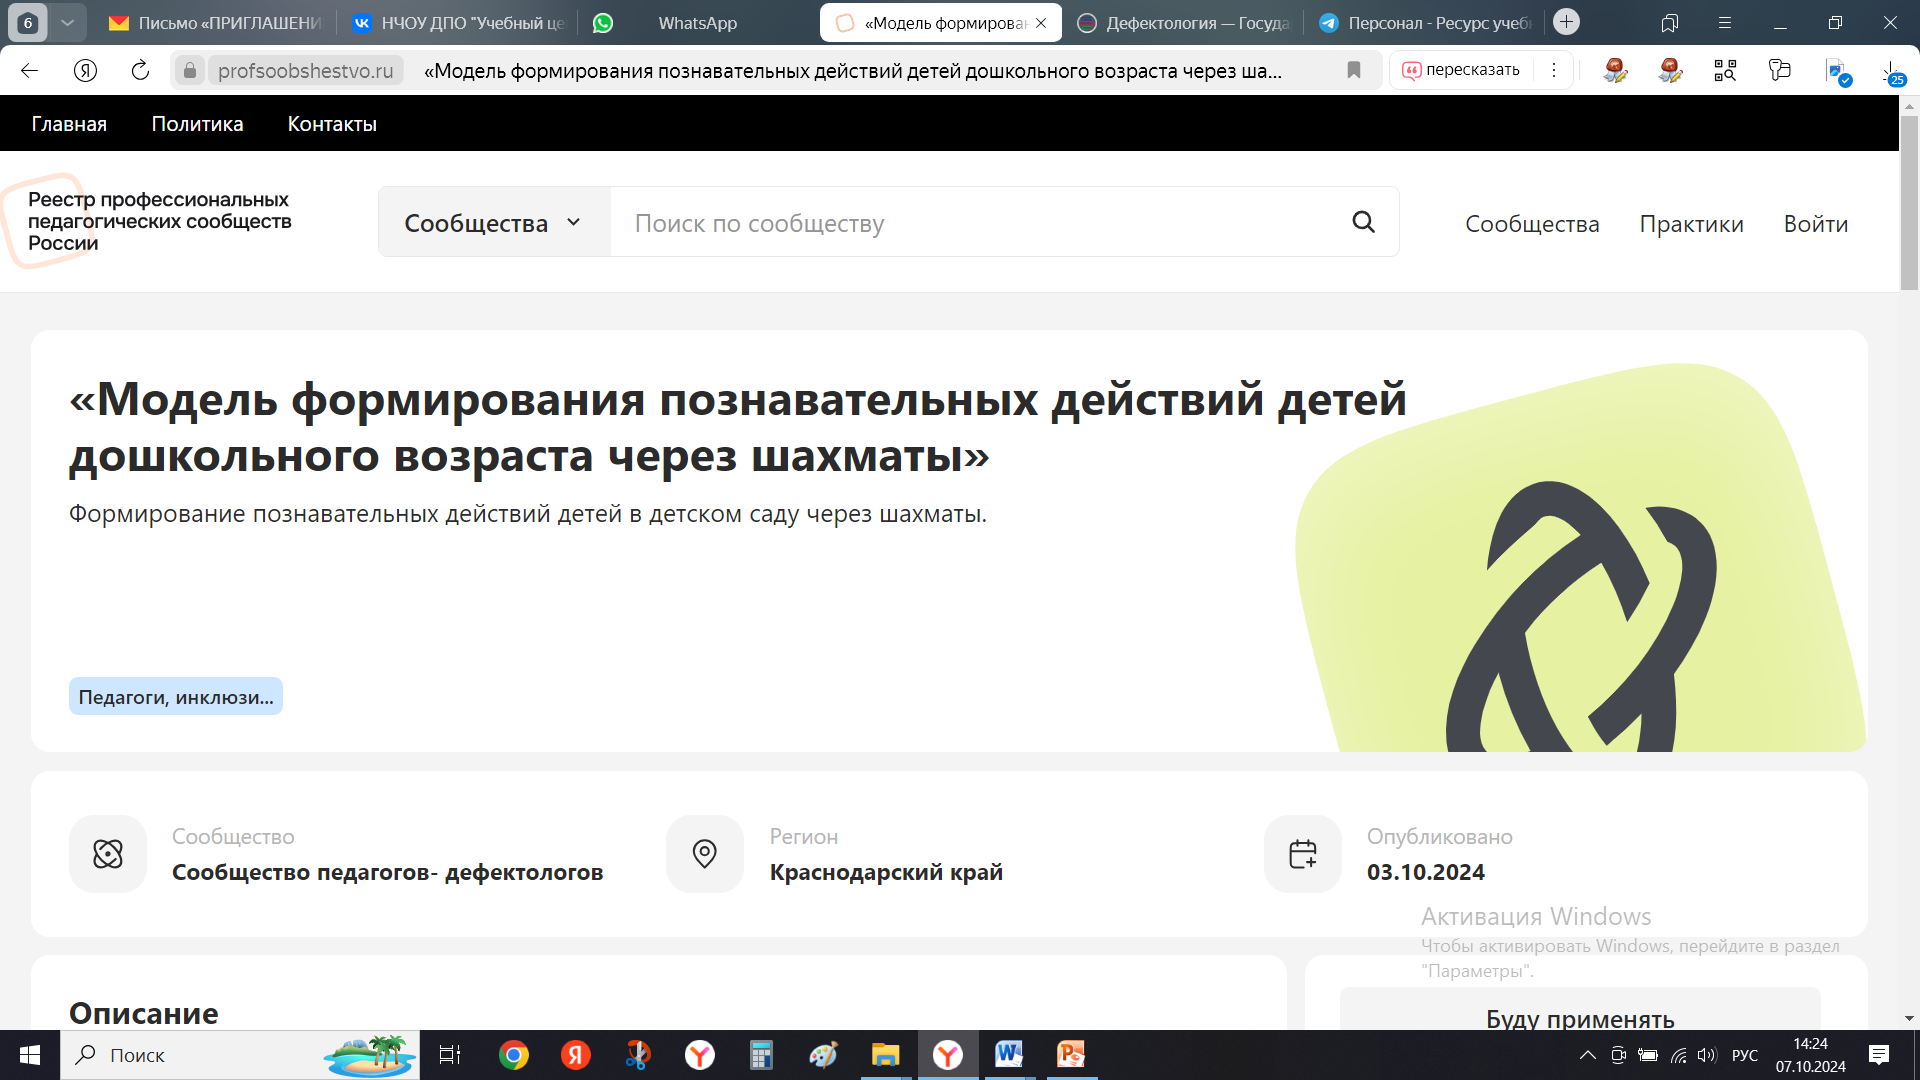Click the Буду применять button
The width and height of the screenshot is (1920, 1080).
(1580, 1010)
